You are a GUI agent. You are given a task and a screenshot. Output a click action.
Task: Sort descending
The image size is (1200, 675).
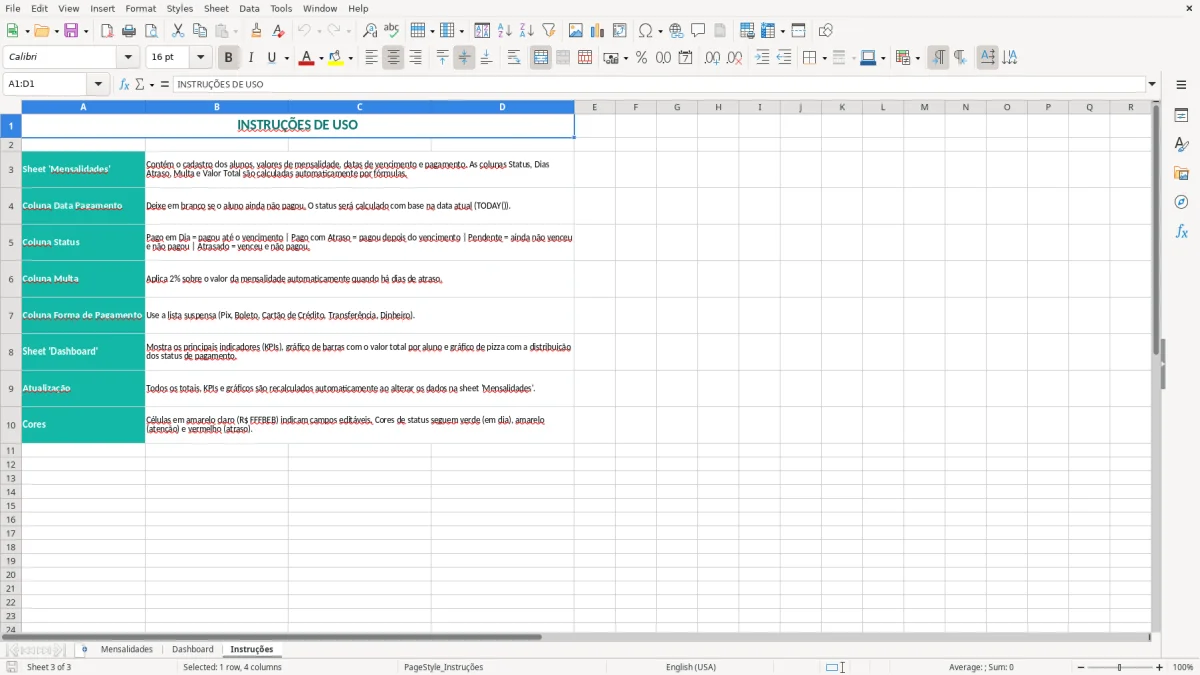tap(527, 31)
